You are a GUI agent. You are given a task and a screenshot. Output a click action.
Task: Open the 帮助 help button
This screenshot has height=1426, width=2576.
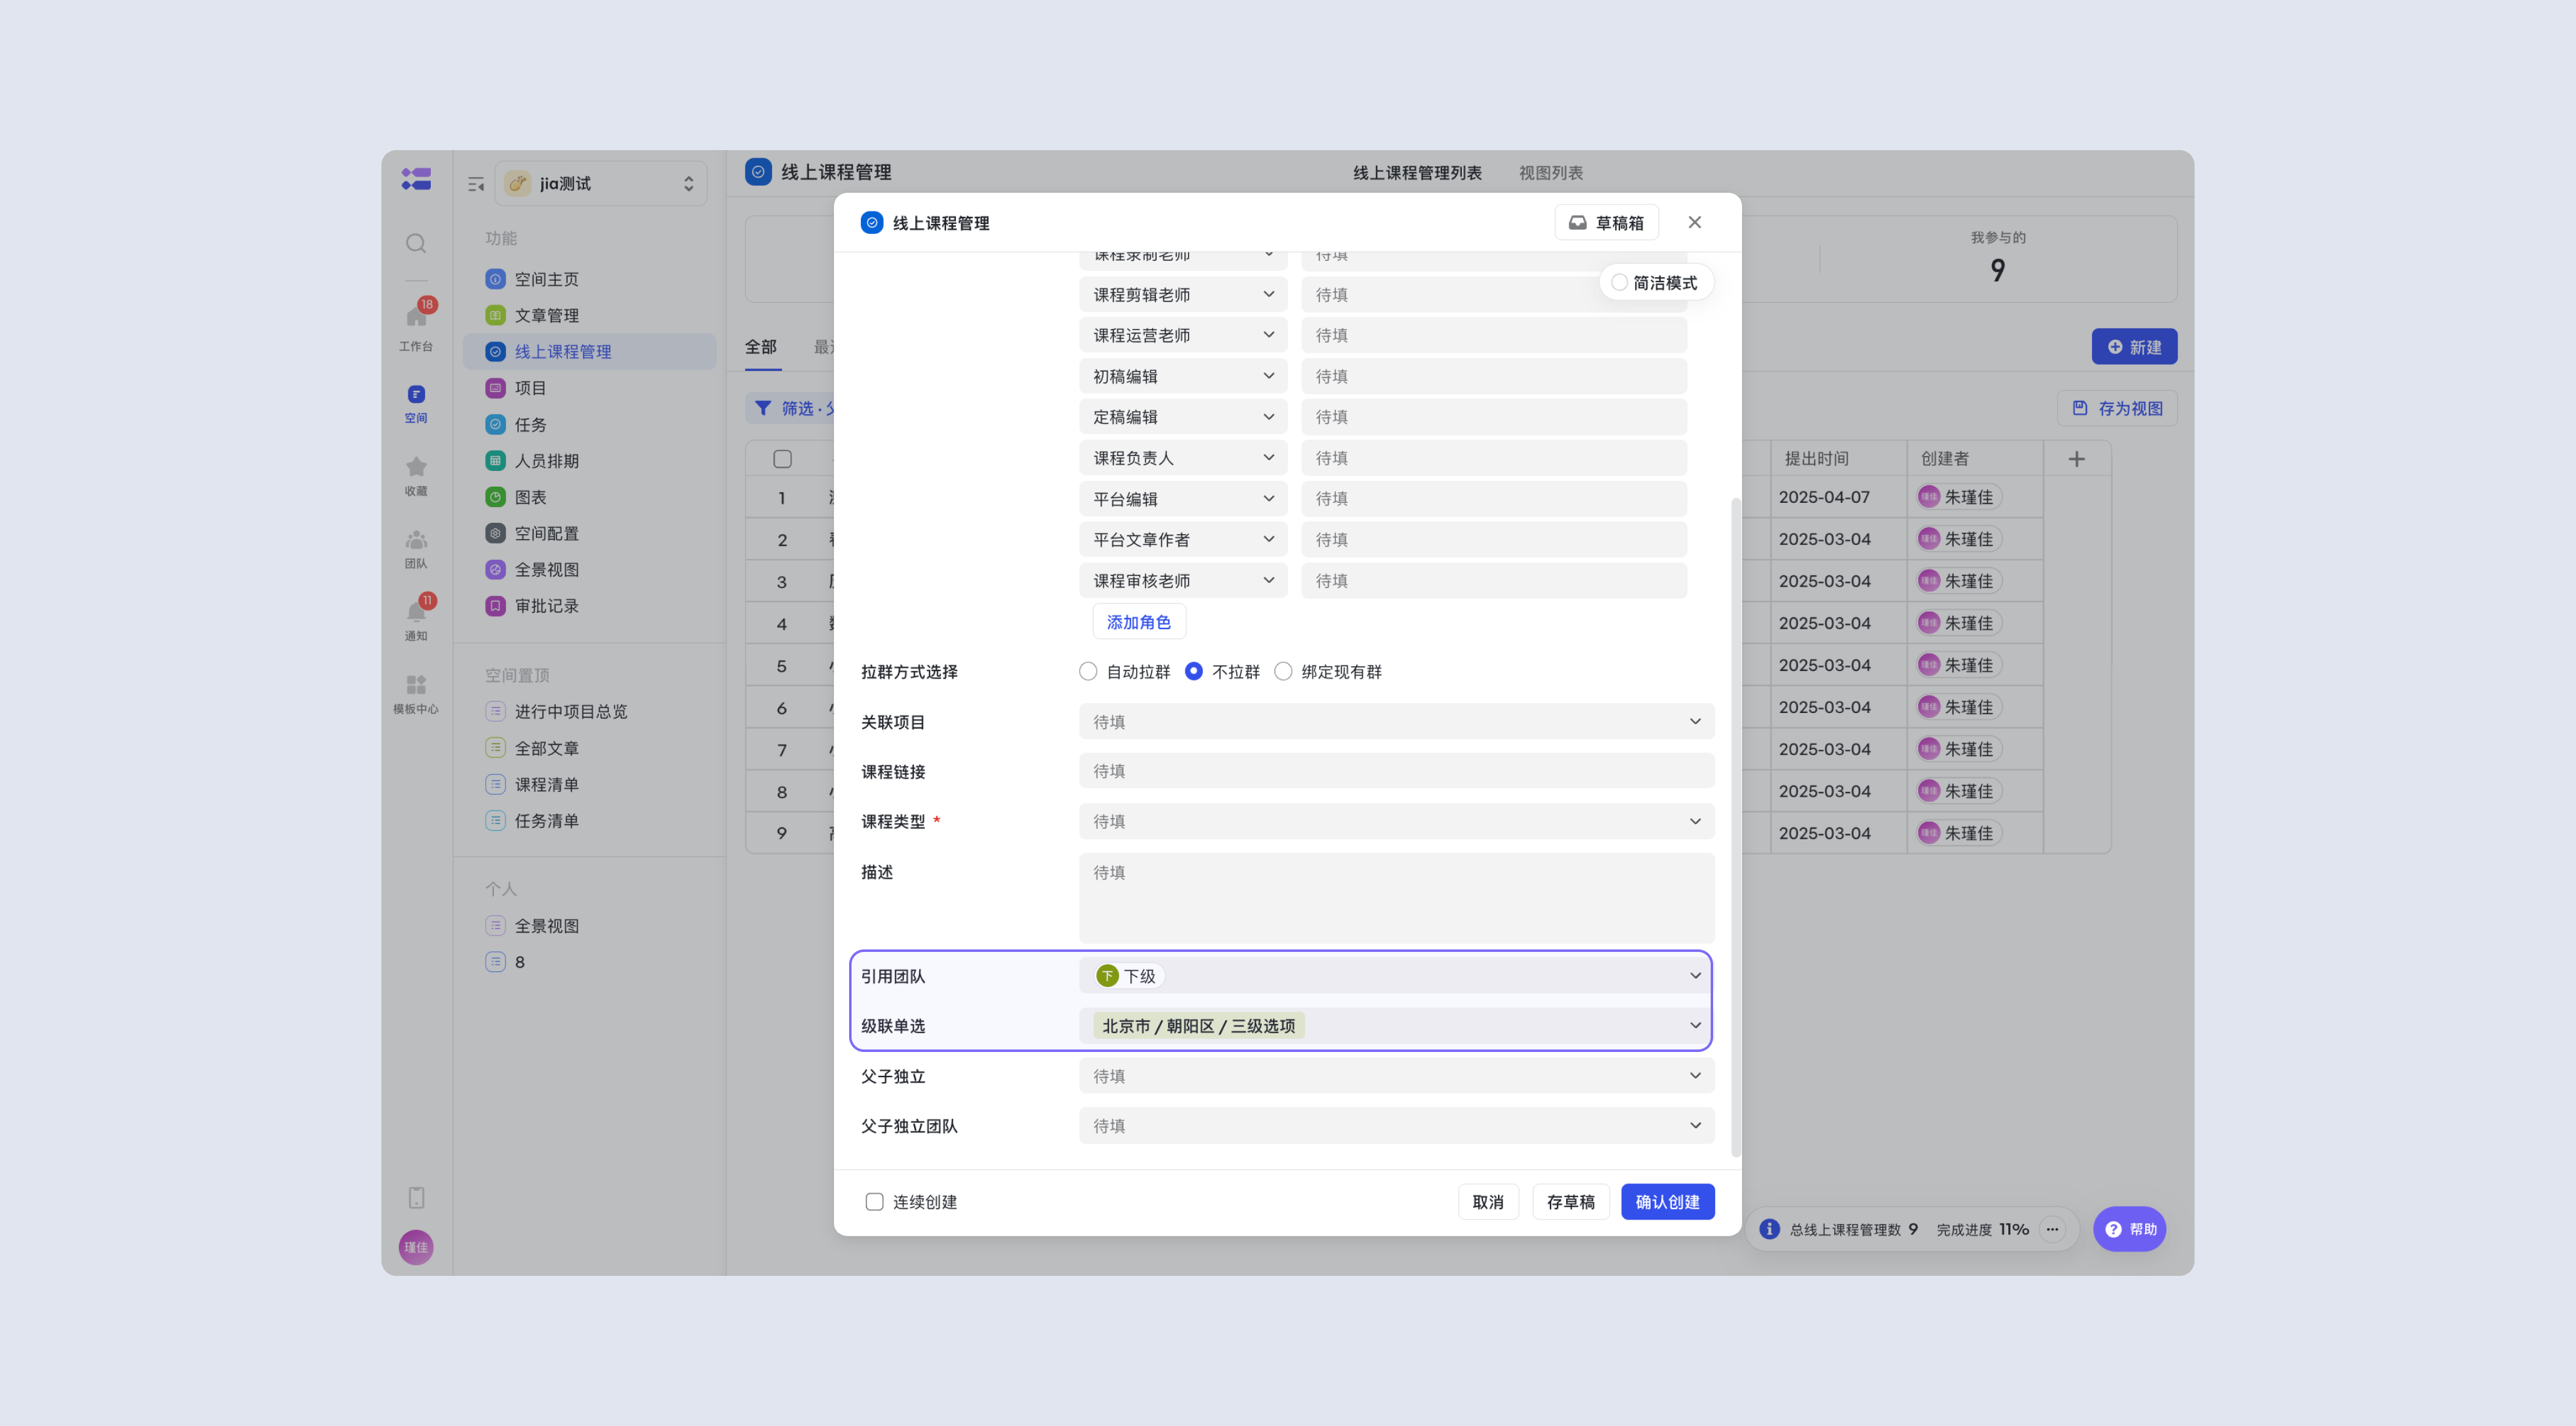point(2130,1229)
